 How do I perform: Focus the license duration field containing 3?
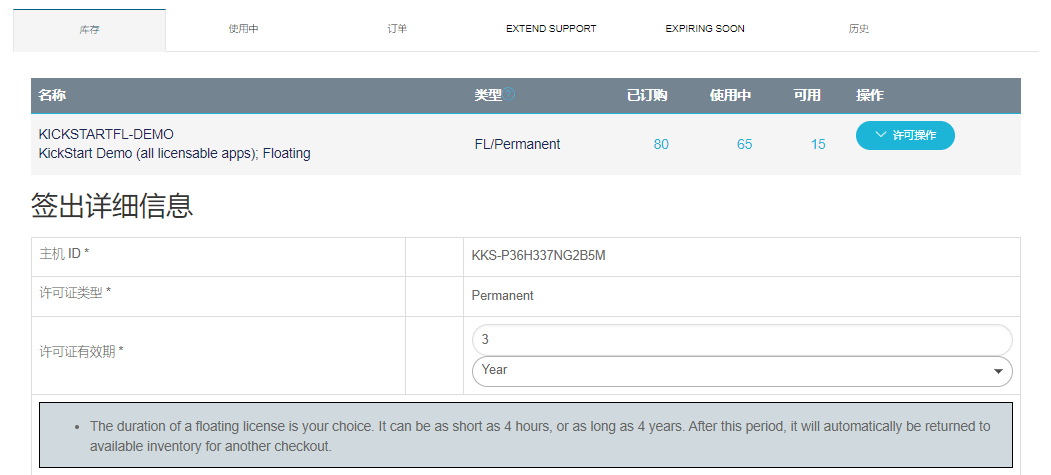[x=741, y=340]
